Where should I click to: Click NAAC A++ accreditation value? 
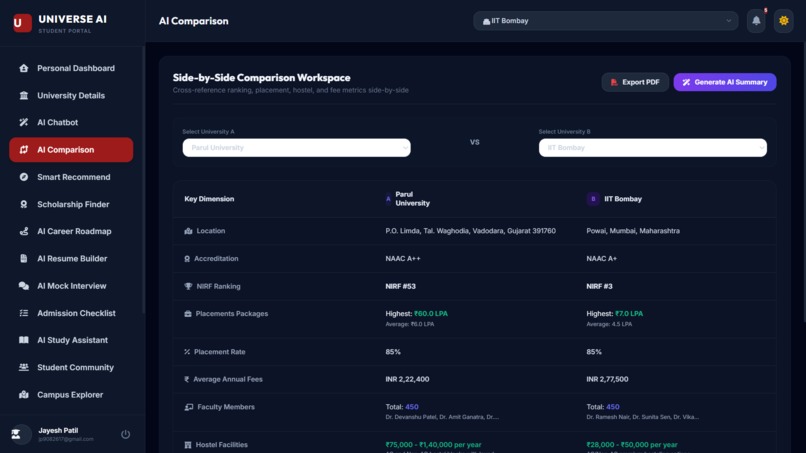point(403,259)
